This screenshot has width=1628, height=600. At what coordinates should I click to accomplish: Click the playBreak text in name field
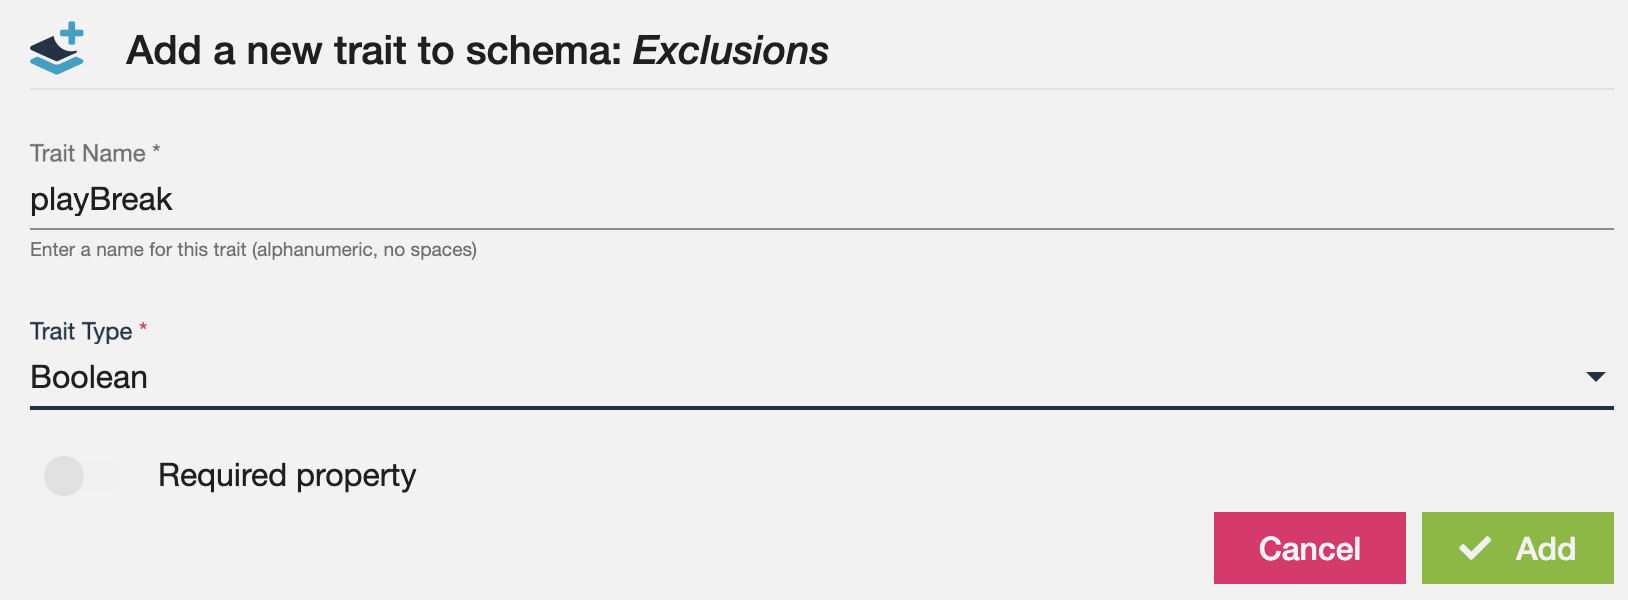101,200
